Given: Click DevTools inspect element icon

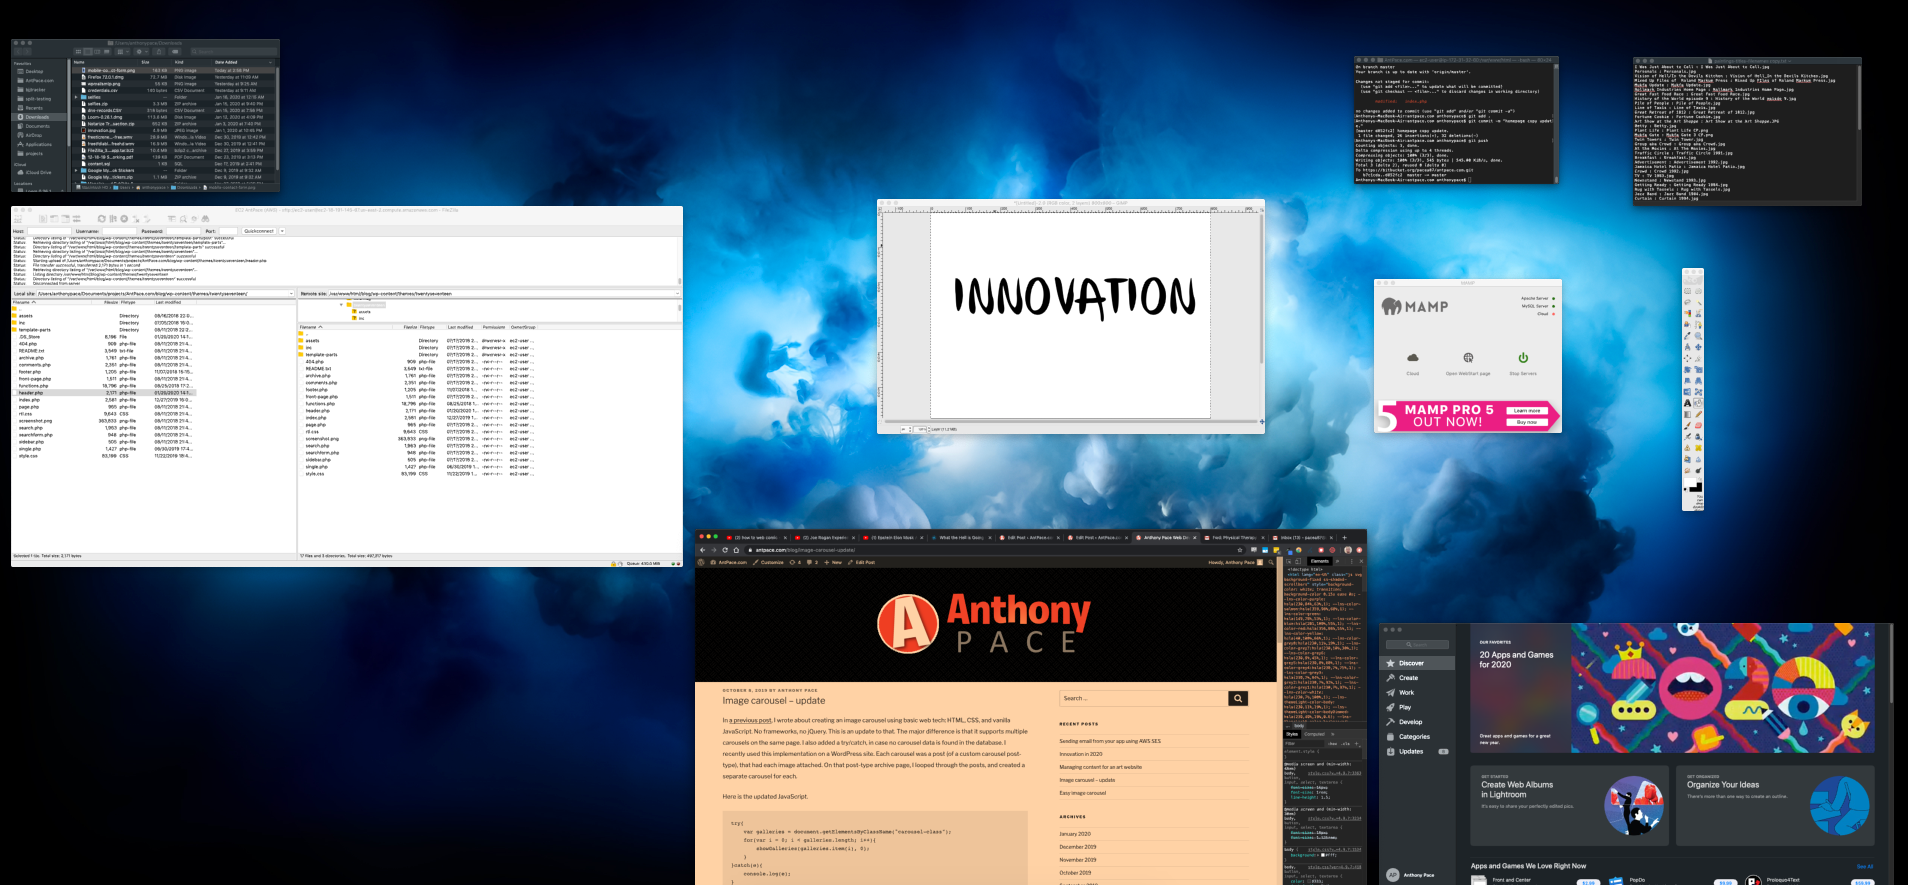Looking at the screenshot, I should 1288,562.
